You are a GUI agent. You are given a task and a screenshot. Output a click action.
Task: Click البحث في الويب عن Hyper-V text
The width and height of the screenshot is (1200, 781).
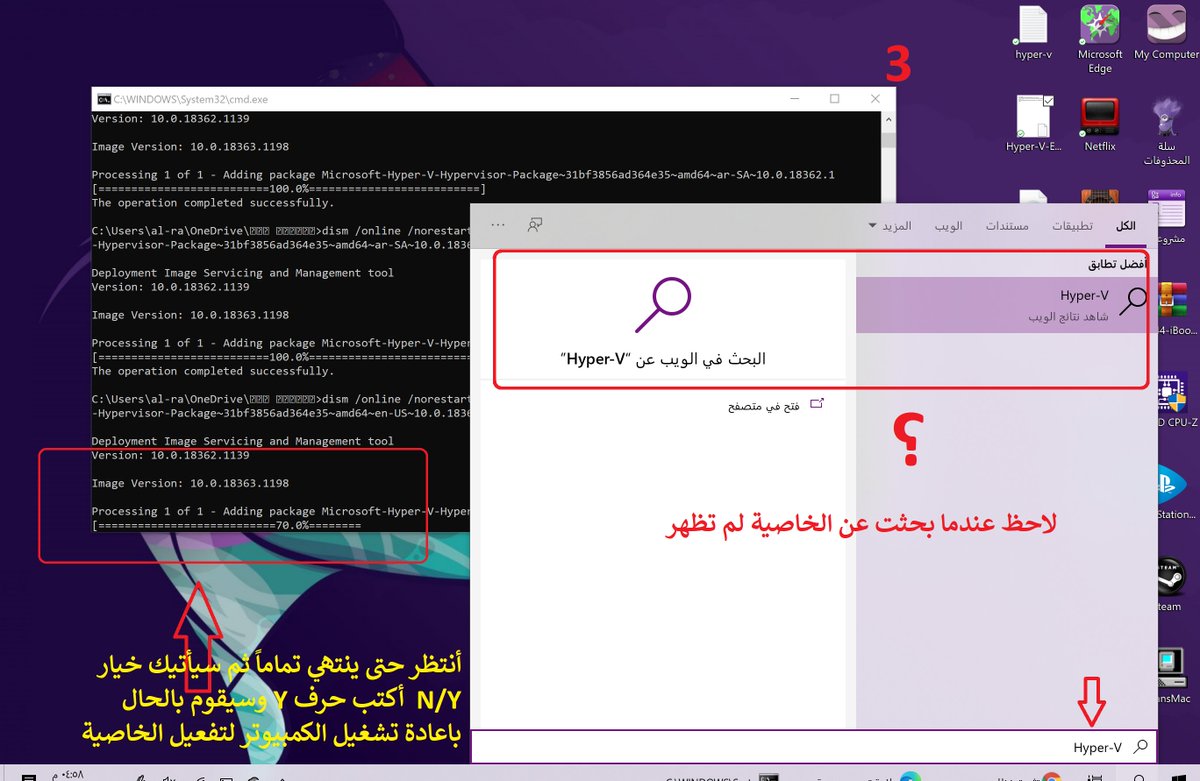[x=663, y=359]
